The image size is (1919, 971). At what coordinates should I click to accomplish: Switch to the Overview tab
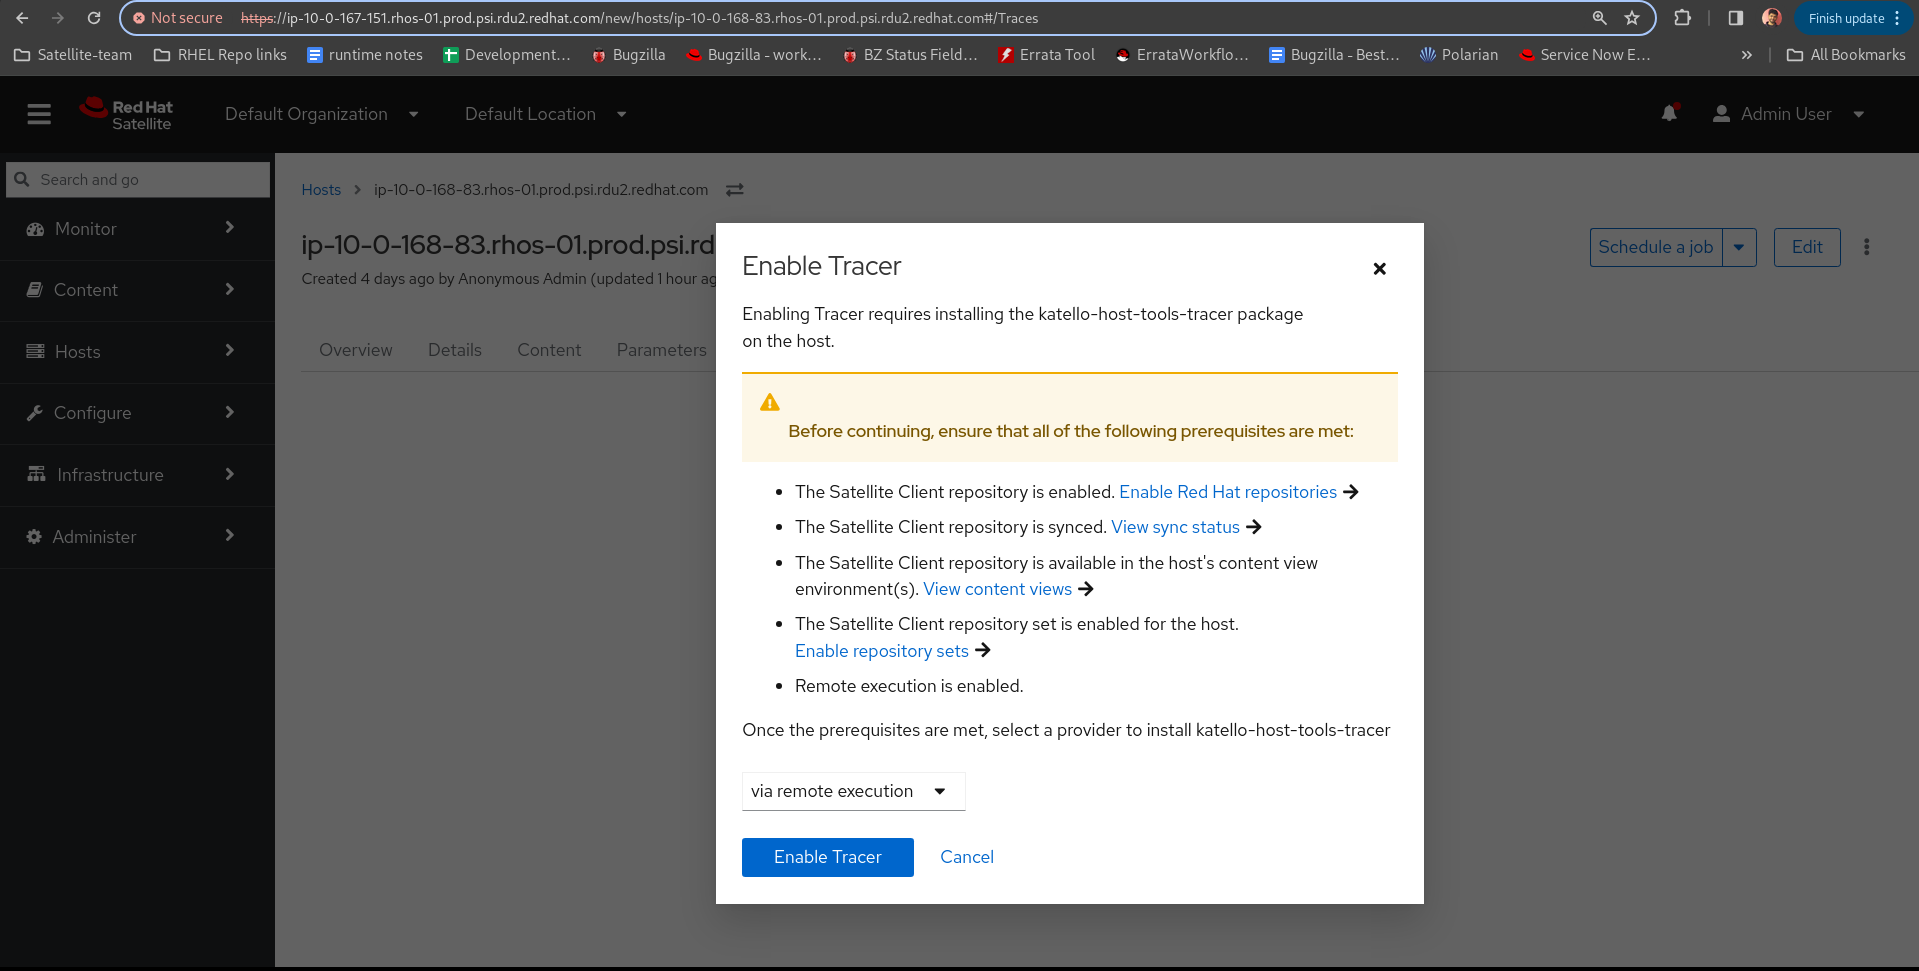[x=355, y=350]
